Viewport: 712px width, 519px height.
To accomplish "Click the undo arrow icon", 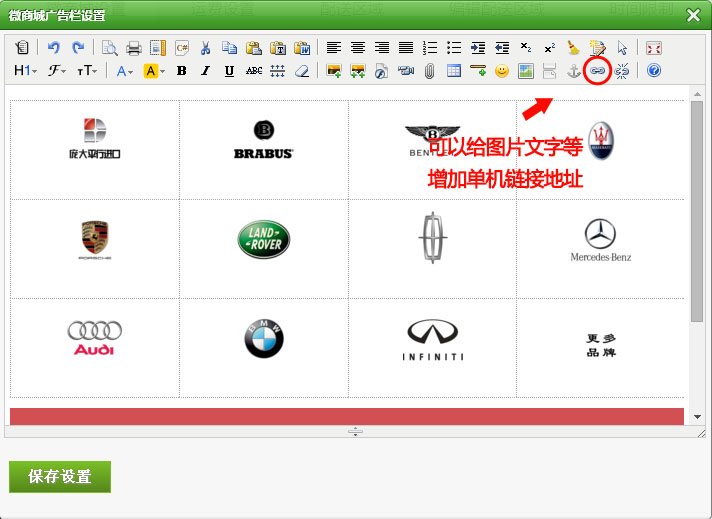I will click(x=54, y=48).
